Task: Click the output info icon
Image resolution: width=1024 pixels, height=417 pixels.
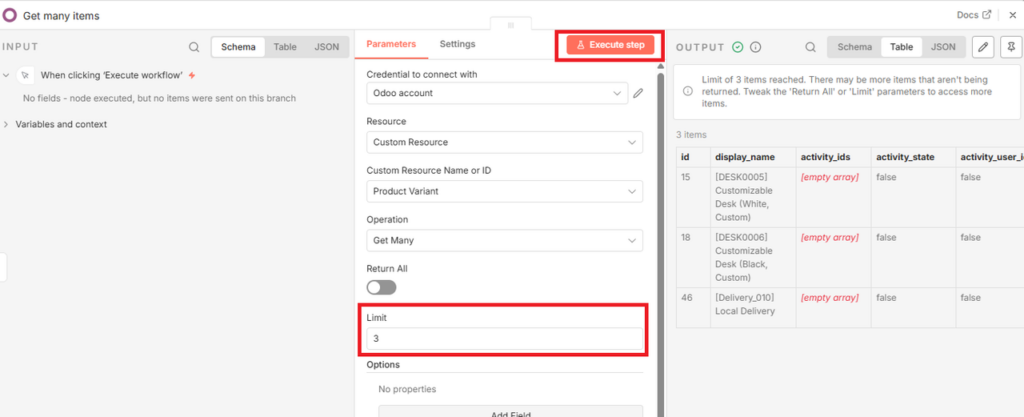Action: (x=756, y=47)
